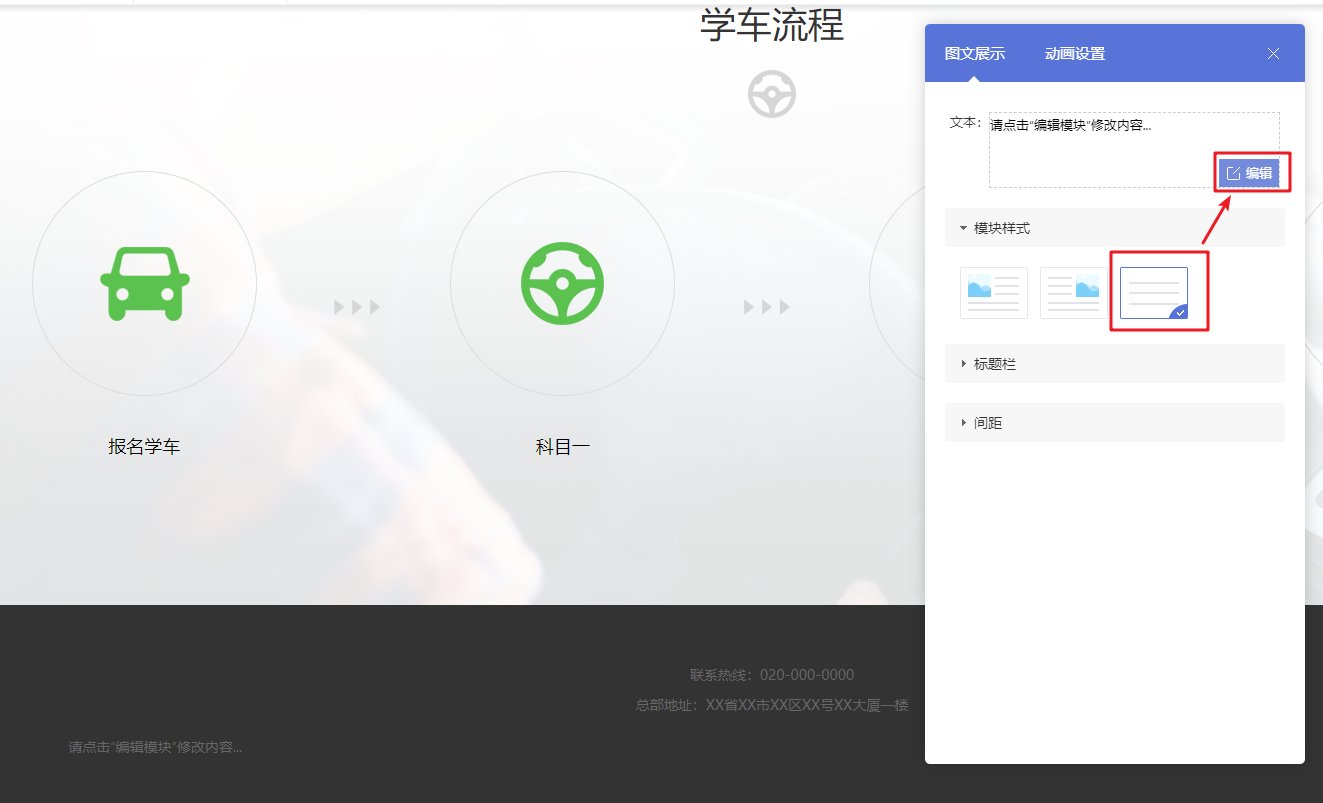Click the 报名学车 label

(144, 447)
